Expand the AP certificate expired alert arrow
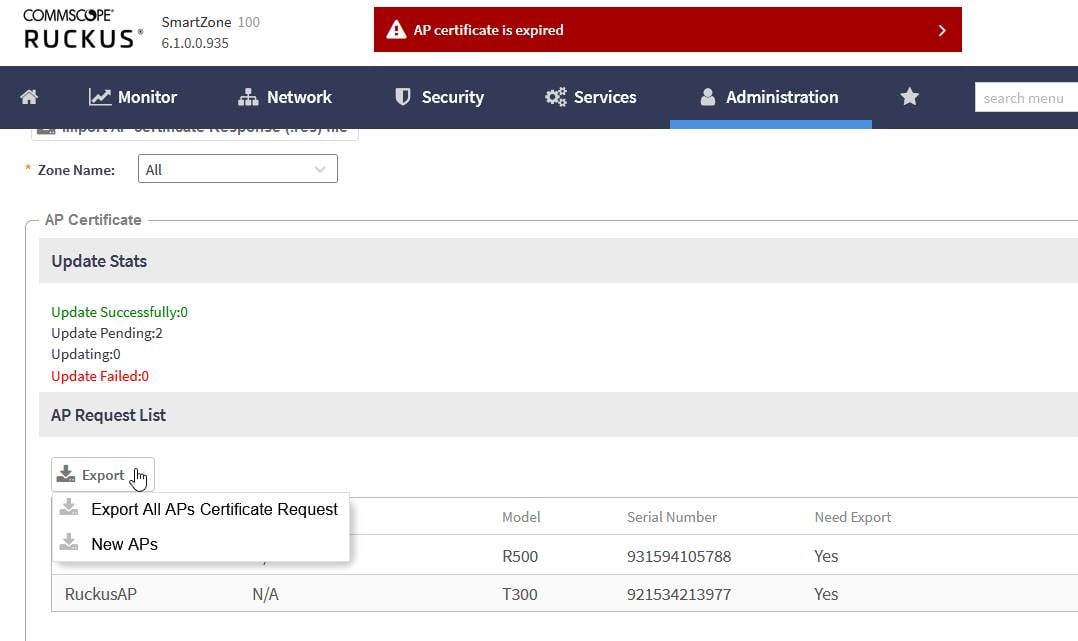Image resolution: width=1078 pixels, height=641 pixels. [942, 30]
